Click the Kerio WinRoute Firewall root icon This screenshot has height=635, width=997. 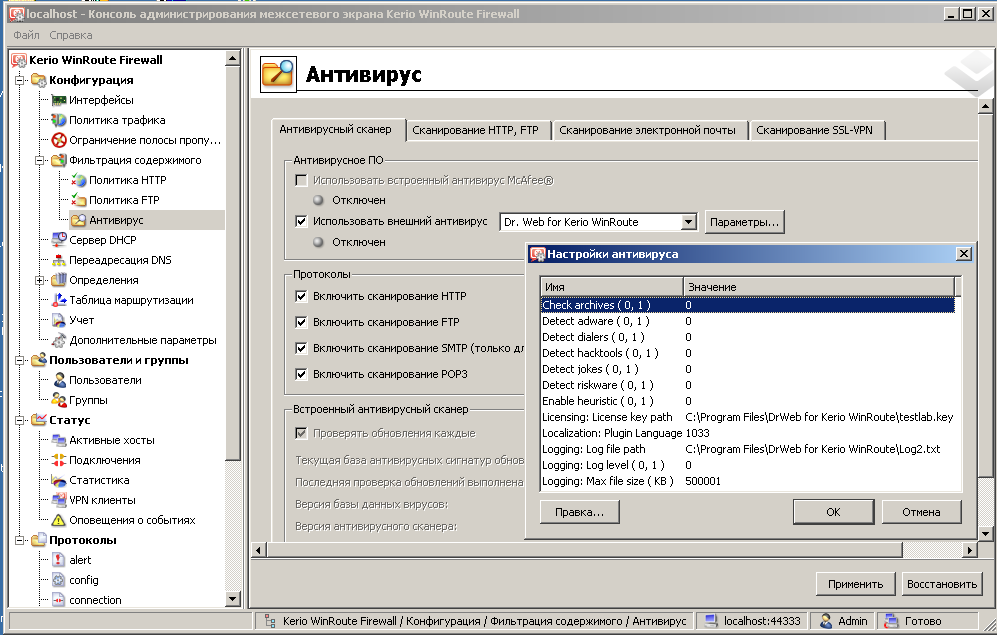(x=19, y=60)
